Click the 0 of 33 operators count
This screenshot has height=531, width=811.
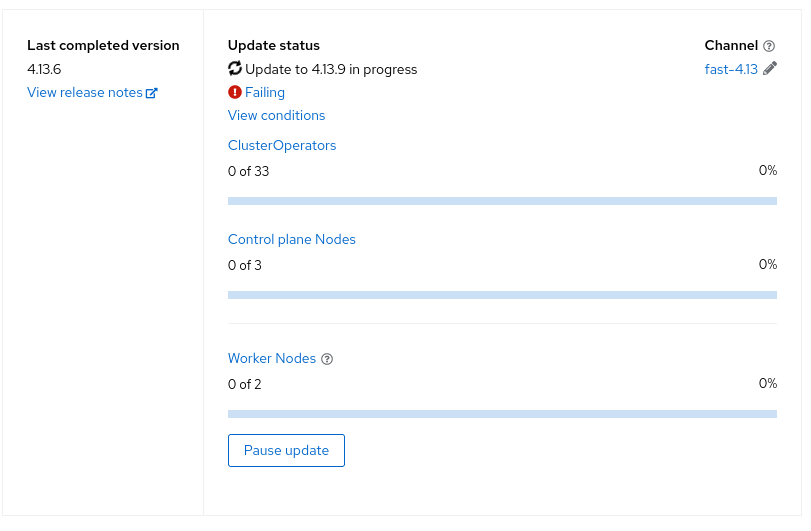point(249,171)
